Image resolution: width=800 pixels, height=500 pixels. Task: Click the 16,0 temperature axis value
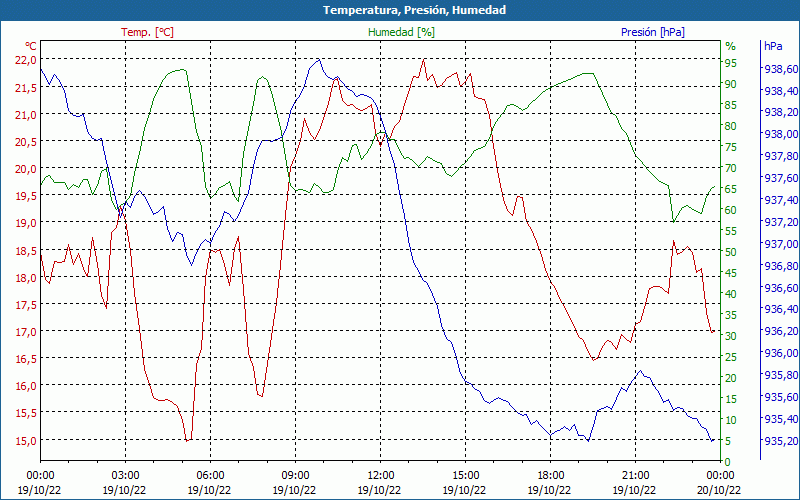[24, 386]
